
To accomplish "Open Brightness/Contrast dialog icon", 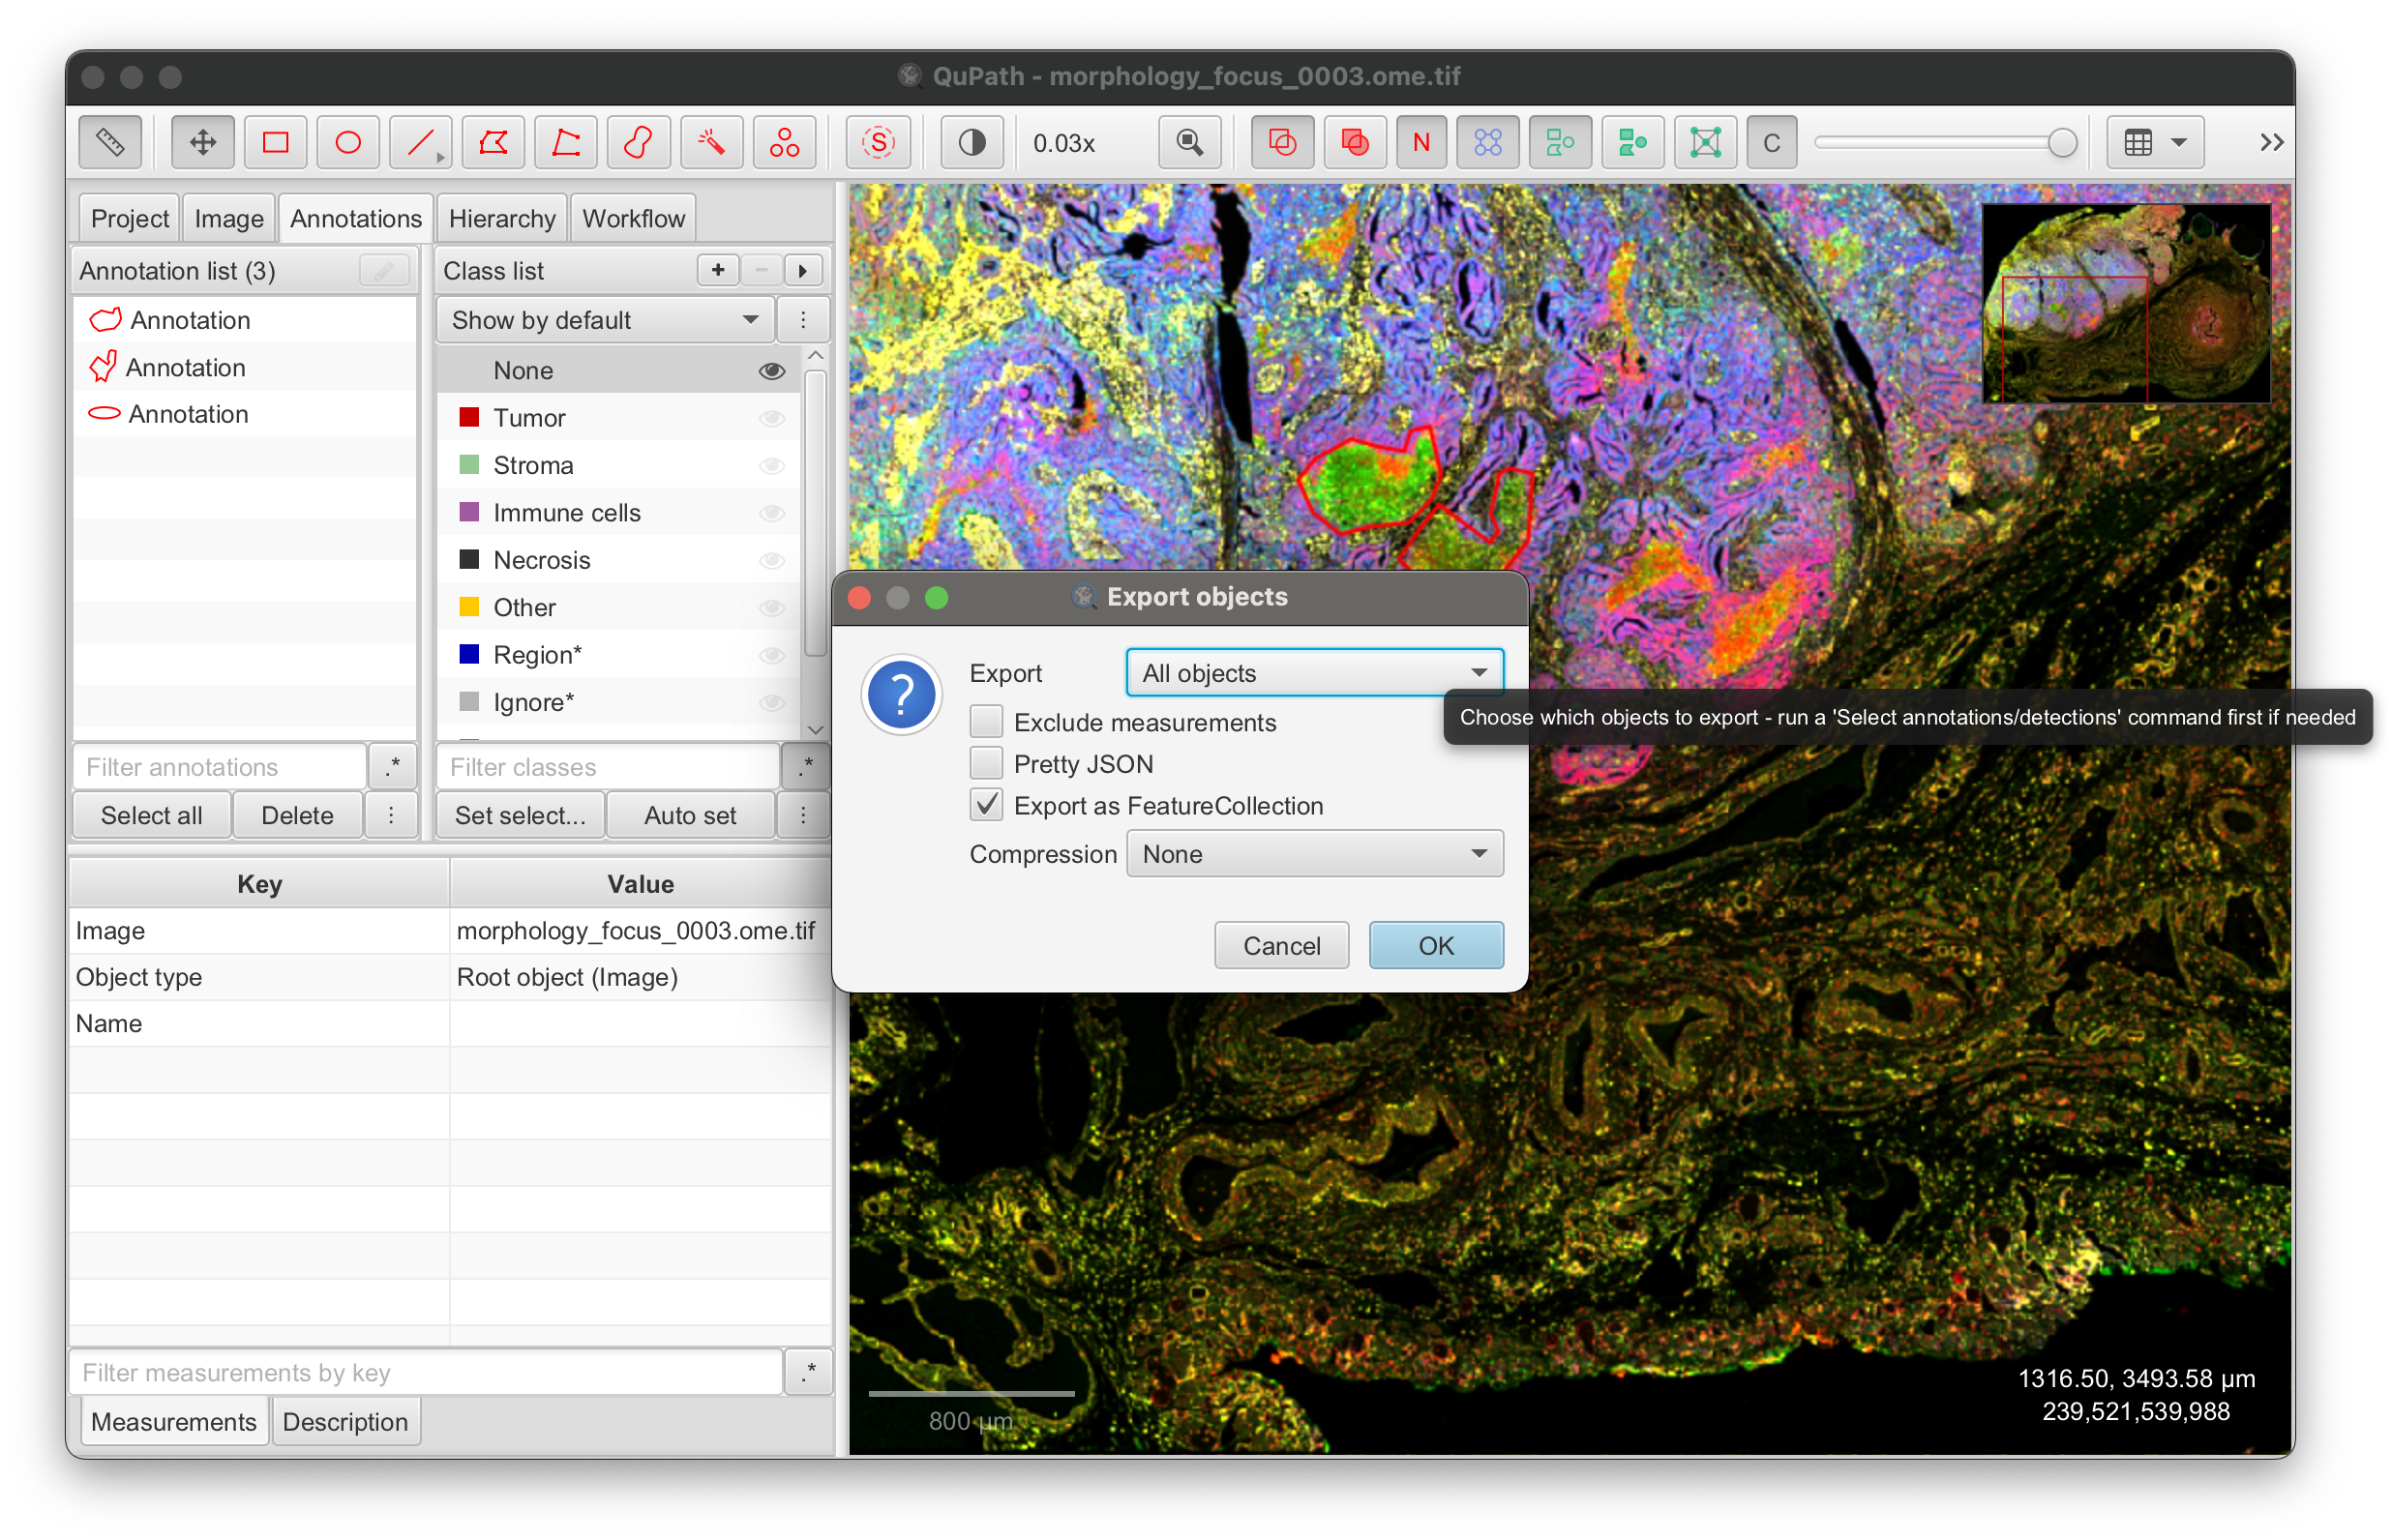I will point(971,143).
